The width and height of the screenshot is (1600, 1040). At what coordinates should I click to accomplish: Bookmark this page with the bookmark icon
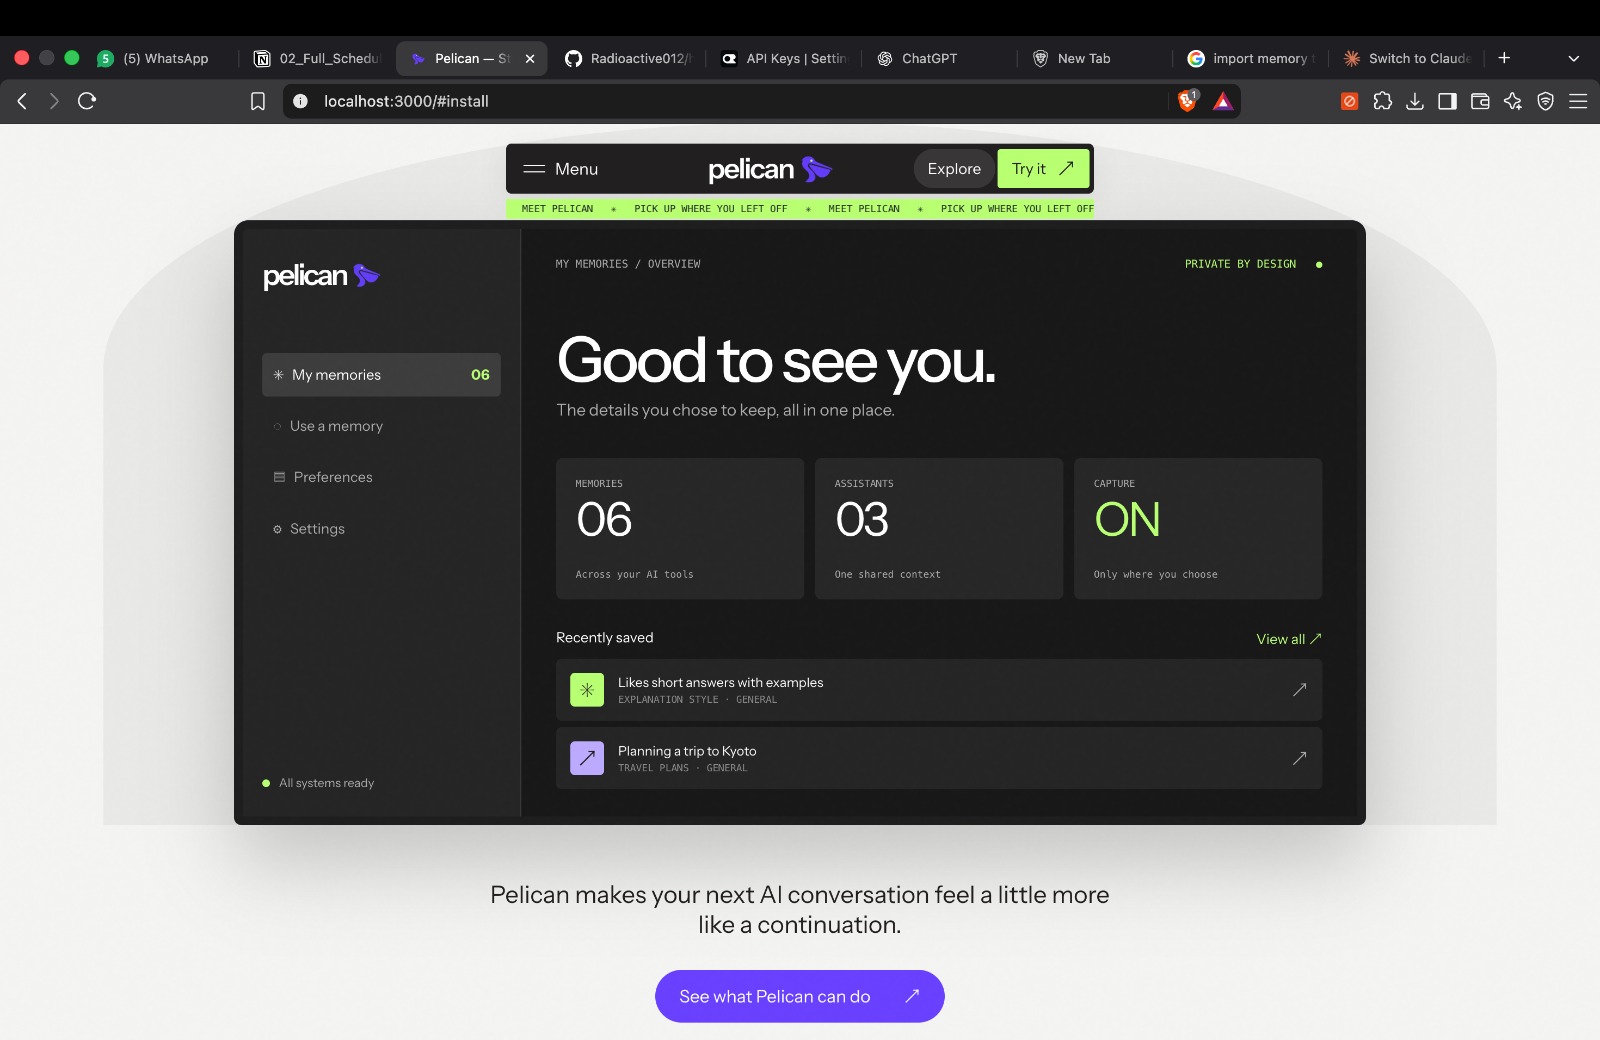tap(257, 101)
